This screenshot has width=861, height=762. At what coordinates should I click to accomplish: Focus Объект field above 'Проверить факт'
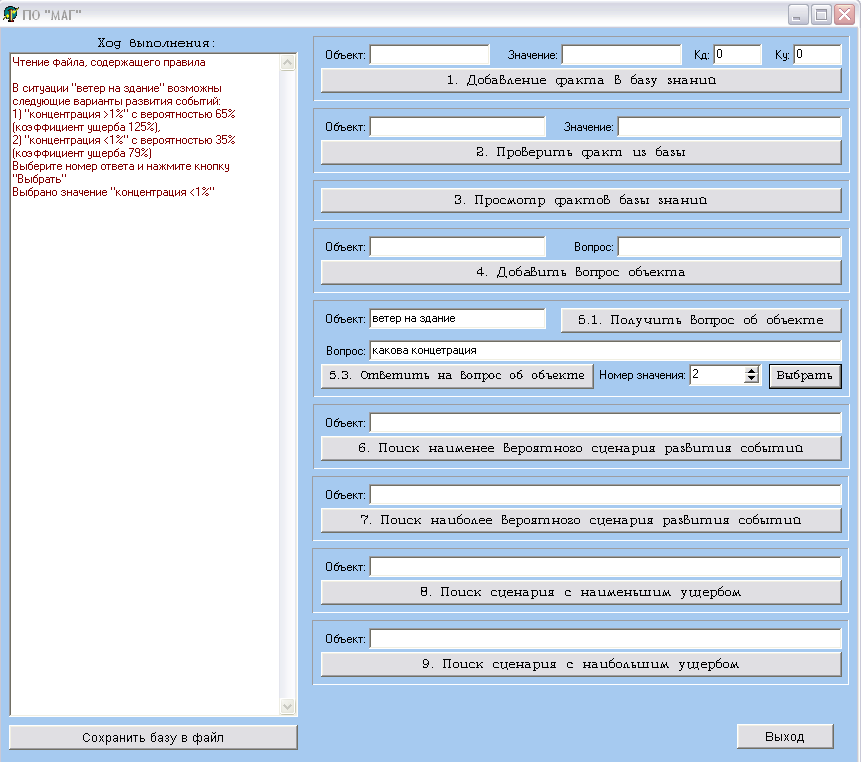[x=457, y=127]
